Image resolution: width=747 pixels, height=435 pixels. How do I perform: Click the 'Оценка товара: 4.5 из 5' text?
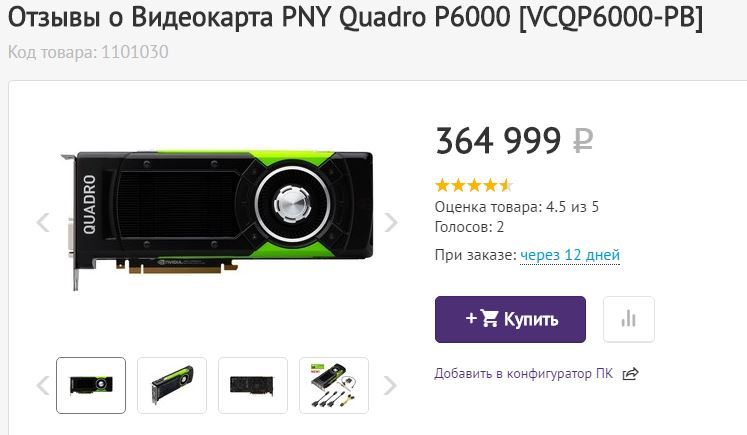point(517,207)
